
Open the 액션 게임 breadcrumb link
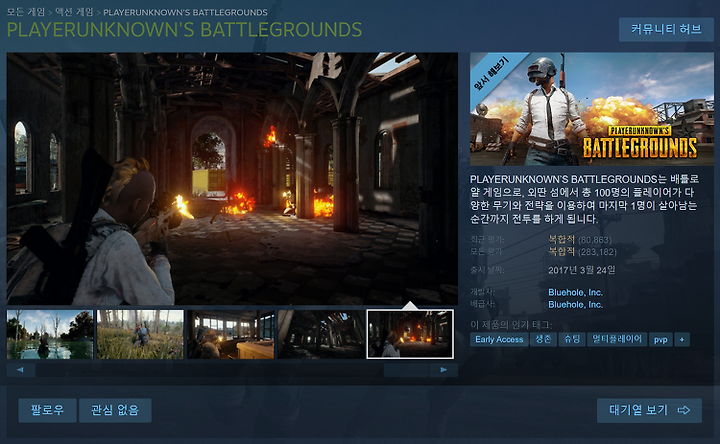click(74, 12)
